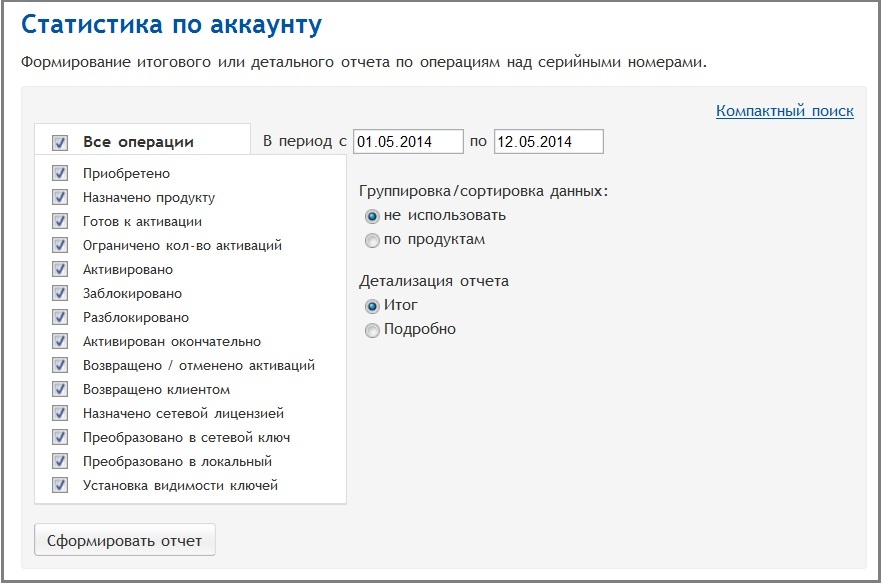Click the "Сформировать отчет" button
Viewport: 883px width, 586px height.
pos(125,541)
